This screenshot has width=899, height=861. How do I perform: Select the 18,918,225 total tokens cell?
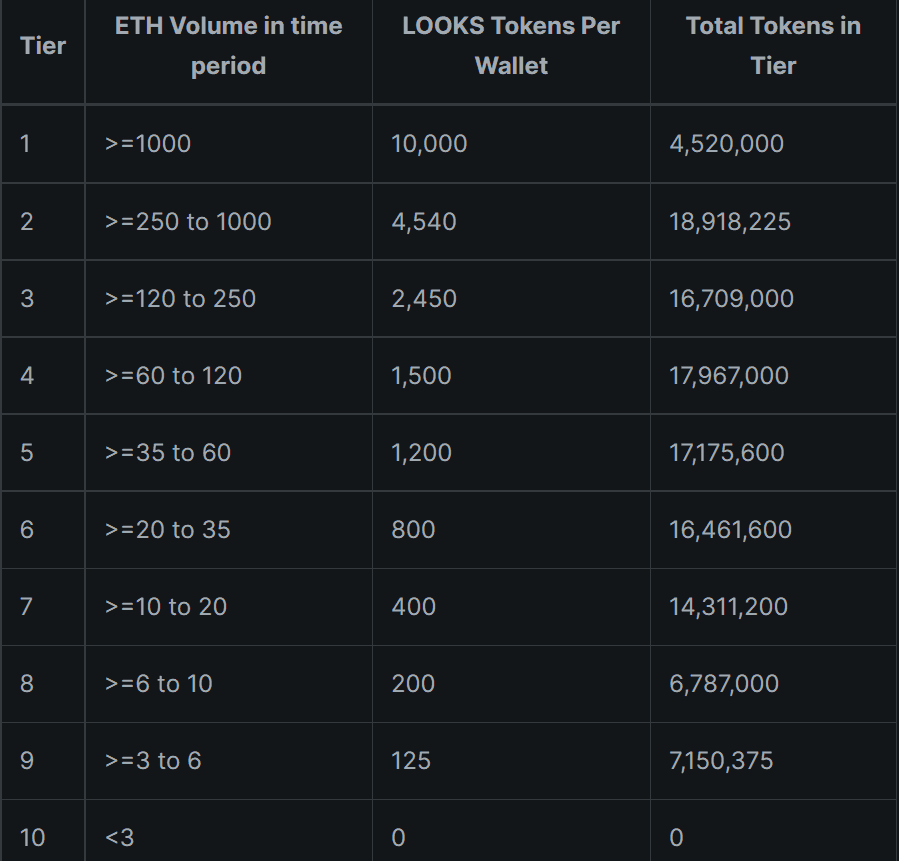pos(730,221)
